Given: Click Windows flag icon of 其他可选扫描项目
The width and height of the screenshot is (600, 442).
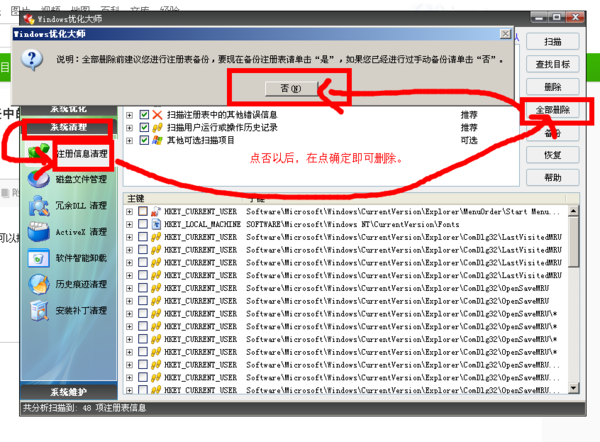Looking at the screenshot, I should (x=157, y=140).
